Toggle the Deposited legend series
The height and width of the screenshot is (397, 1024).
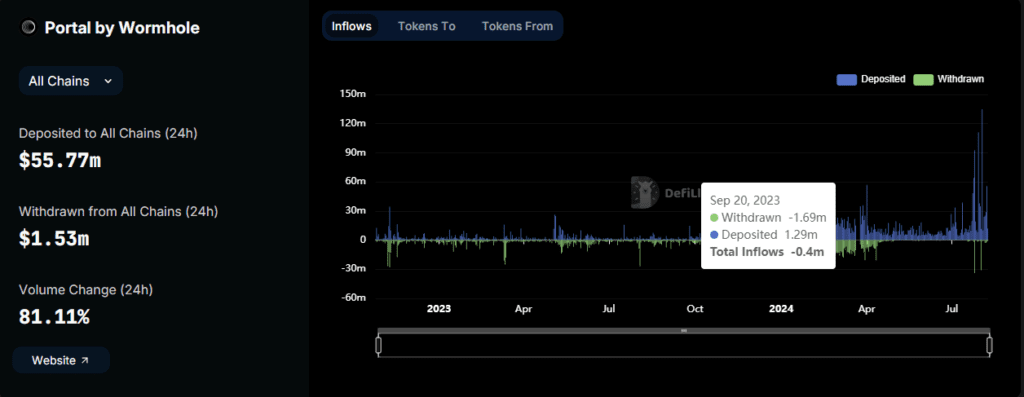[871, 79]
